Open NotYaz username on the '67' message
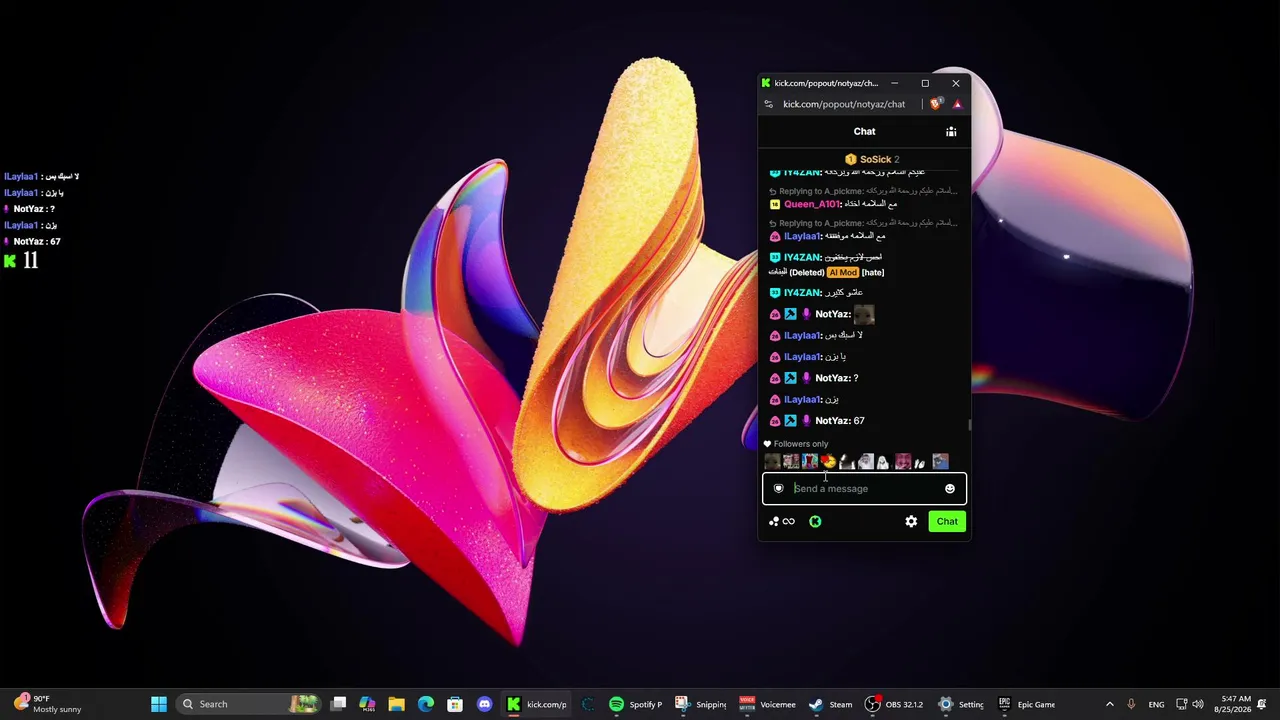1280x720 pixels. tap(832, 421)
